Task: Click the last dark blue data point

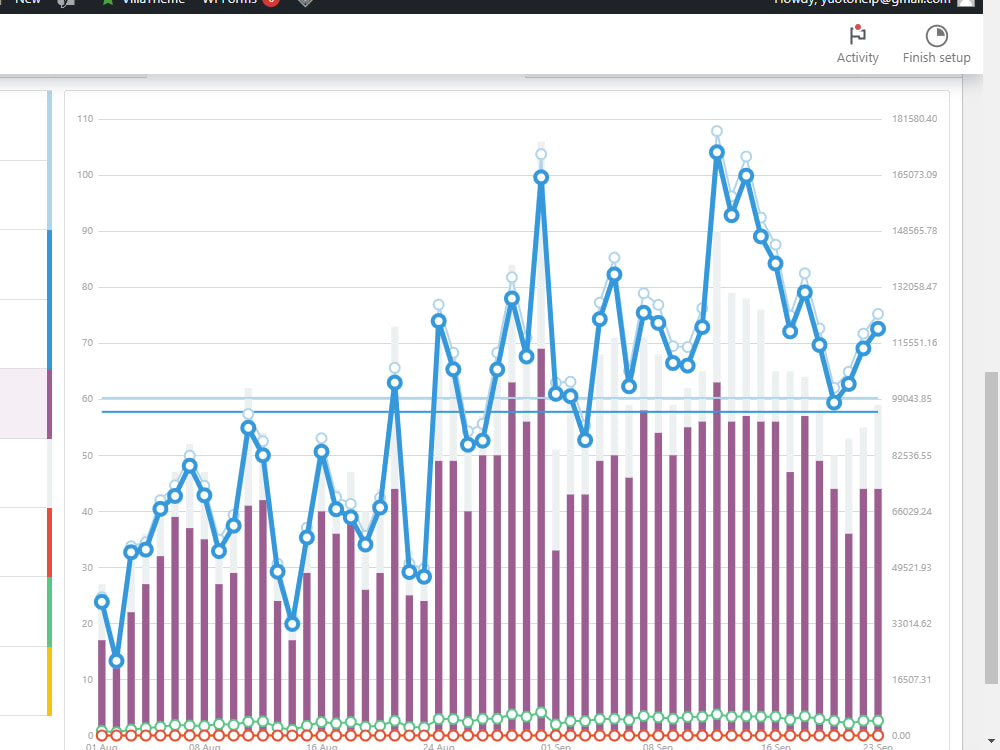Action: 878,328
